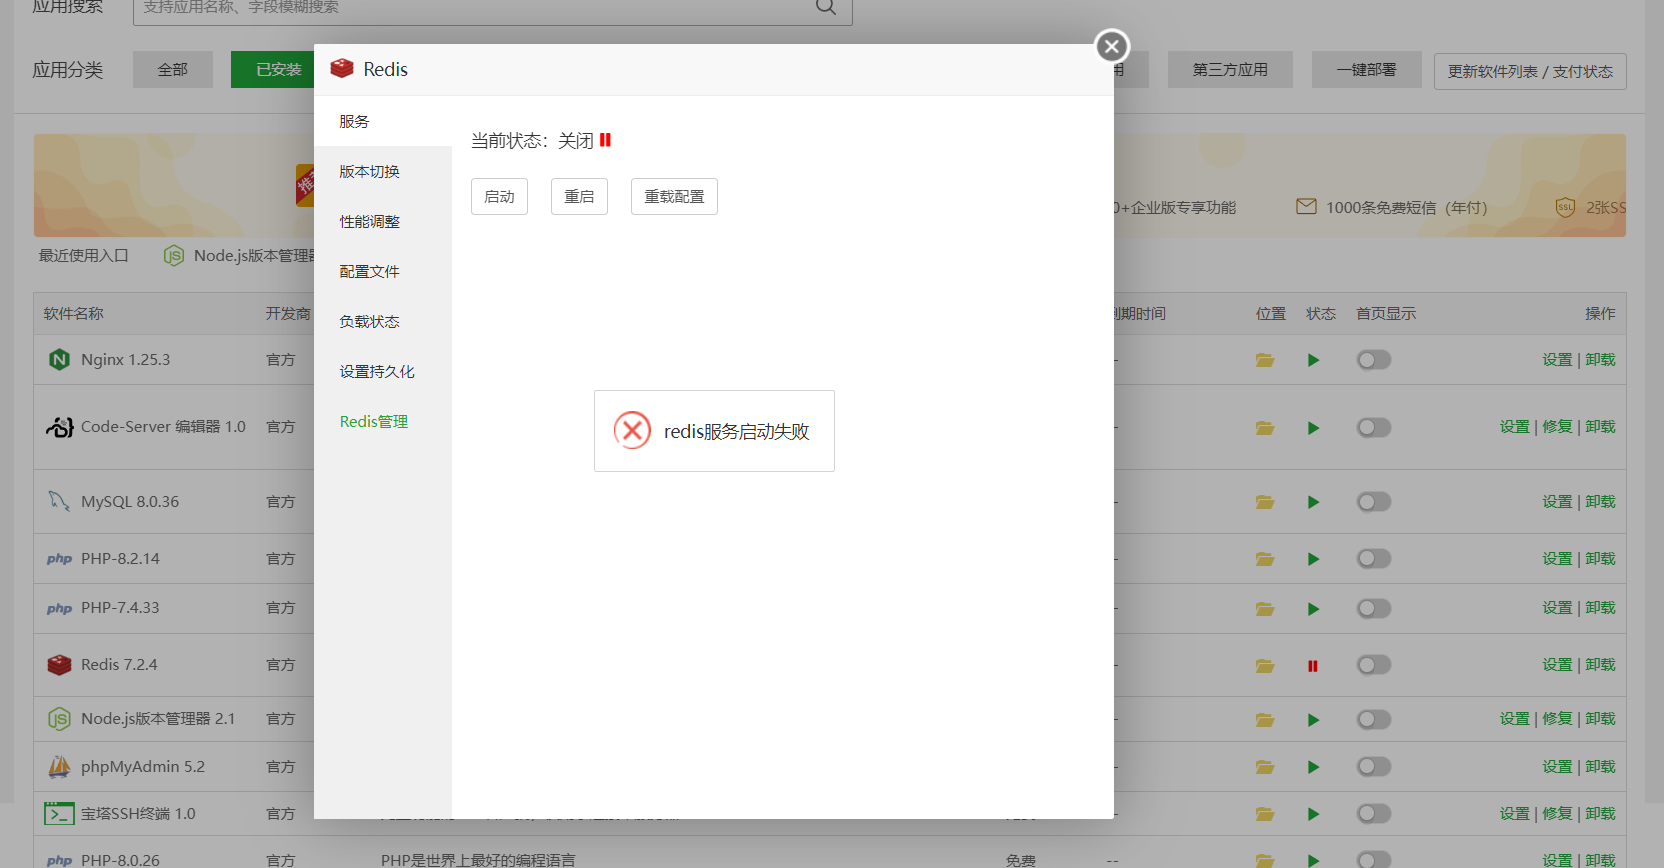Click the 宝塔SSH终端 terminal icon

(x=59, y=814)
